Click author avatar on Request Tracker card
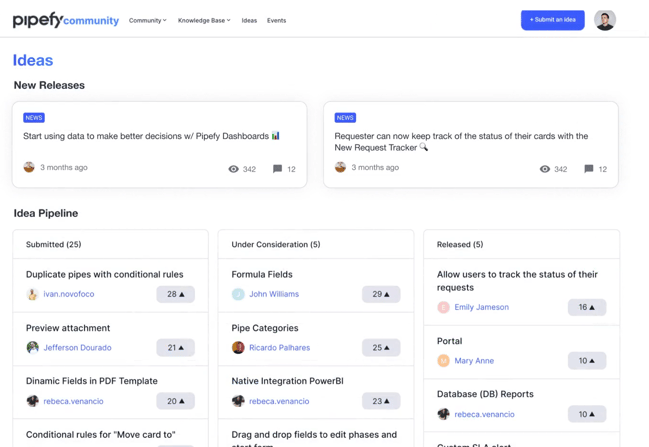 point(340,167)
